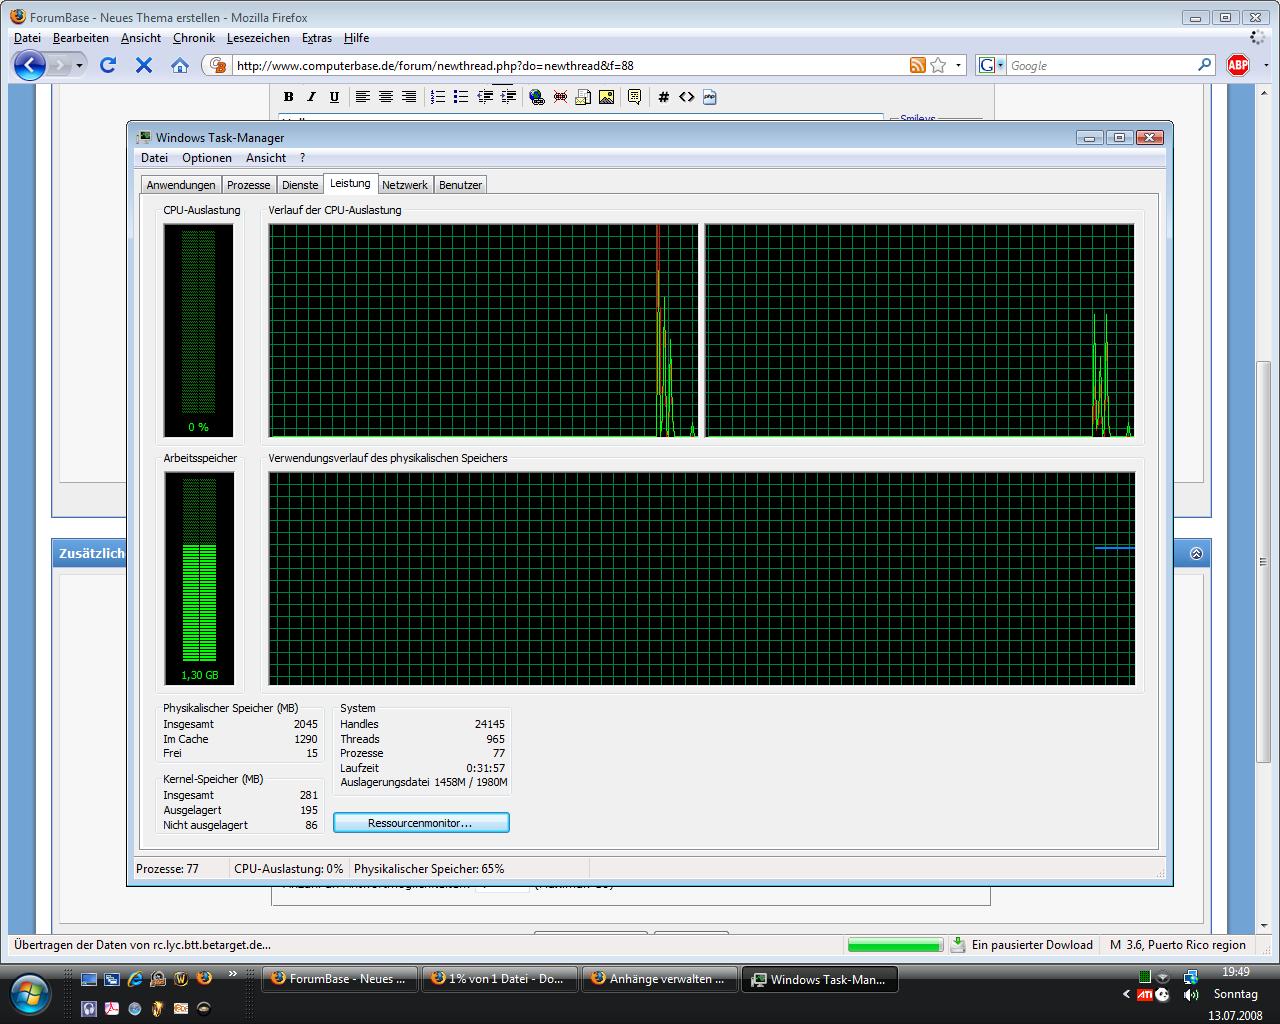The width and height of the screenshot is (1280, 1024).
Task: Insert a numbered list in forum editor
Action: point(437,97)
